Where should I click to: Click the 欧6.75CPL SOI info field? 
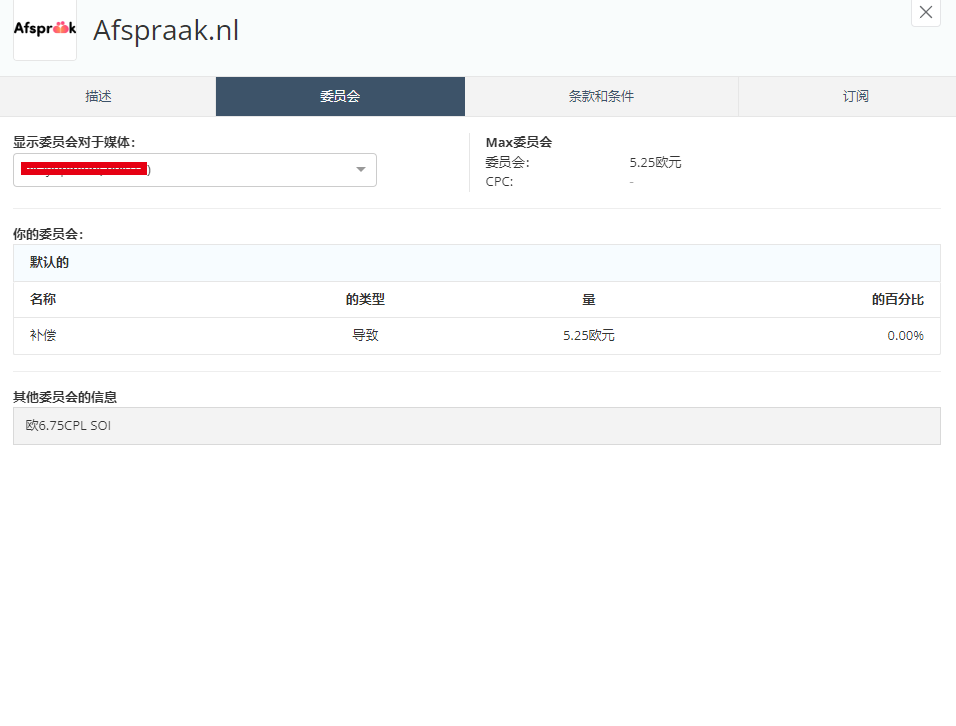click(x=477, y=426)
